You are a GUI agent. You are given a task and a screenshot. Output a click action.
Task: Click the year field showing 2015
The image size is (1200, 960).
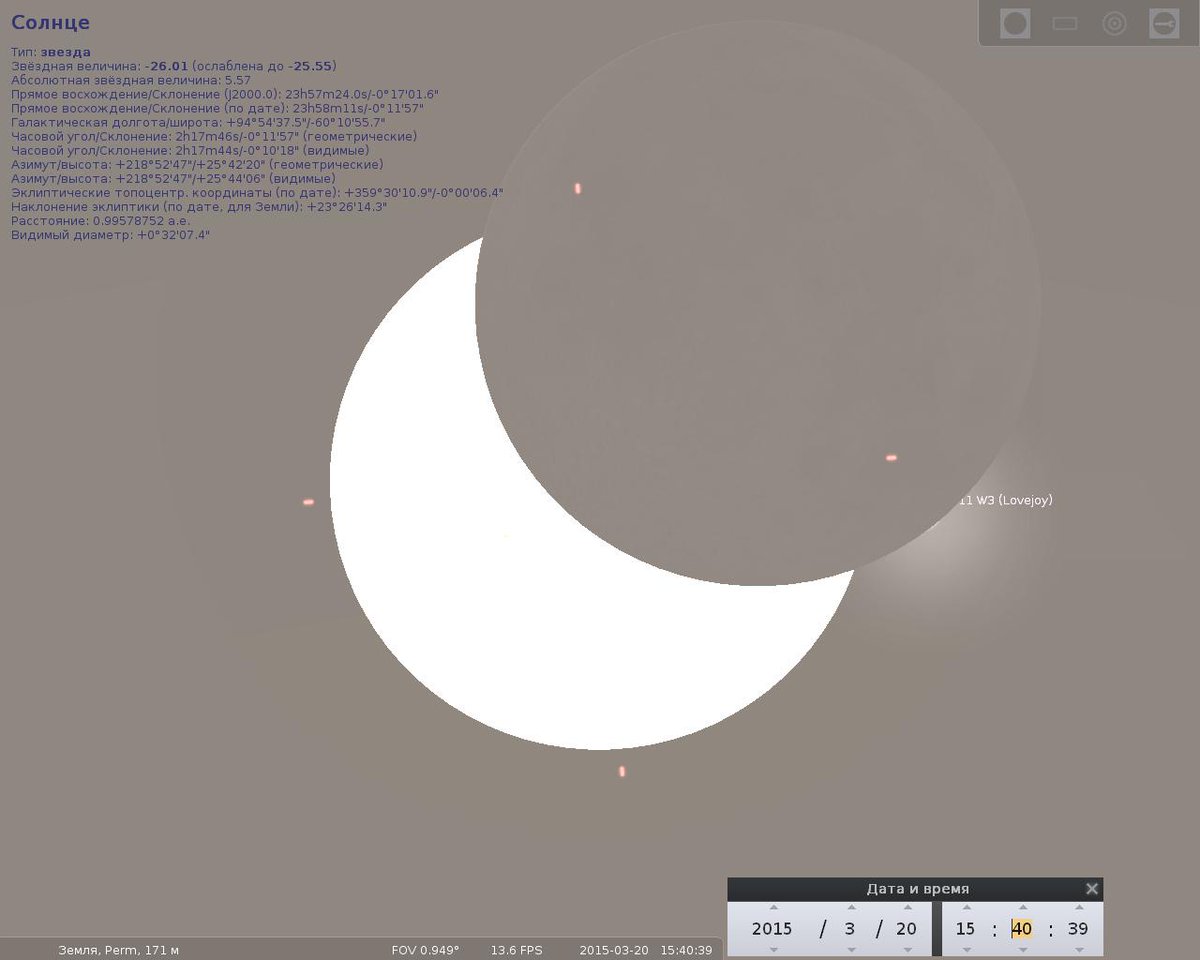click(772, 929)
